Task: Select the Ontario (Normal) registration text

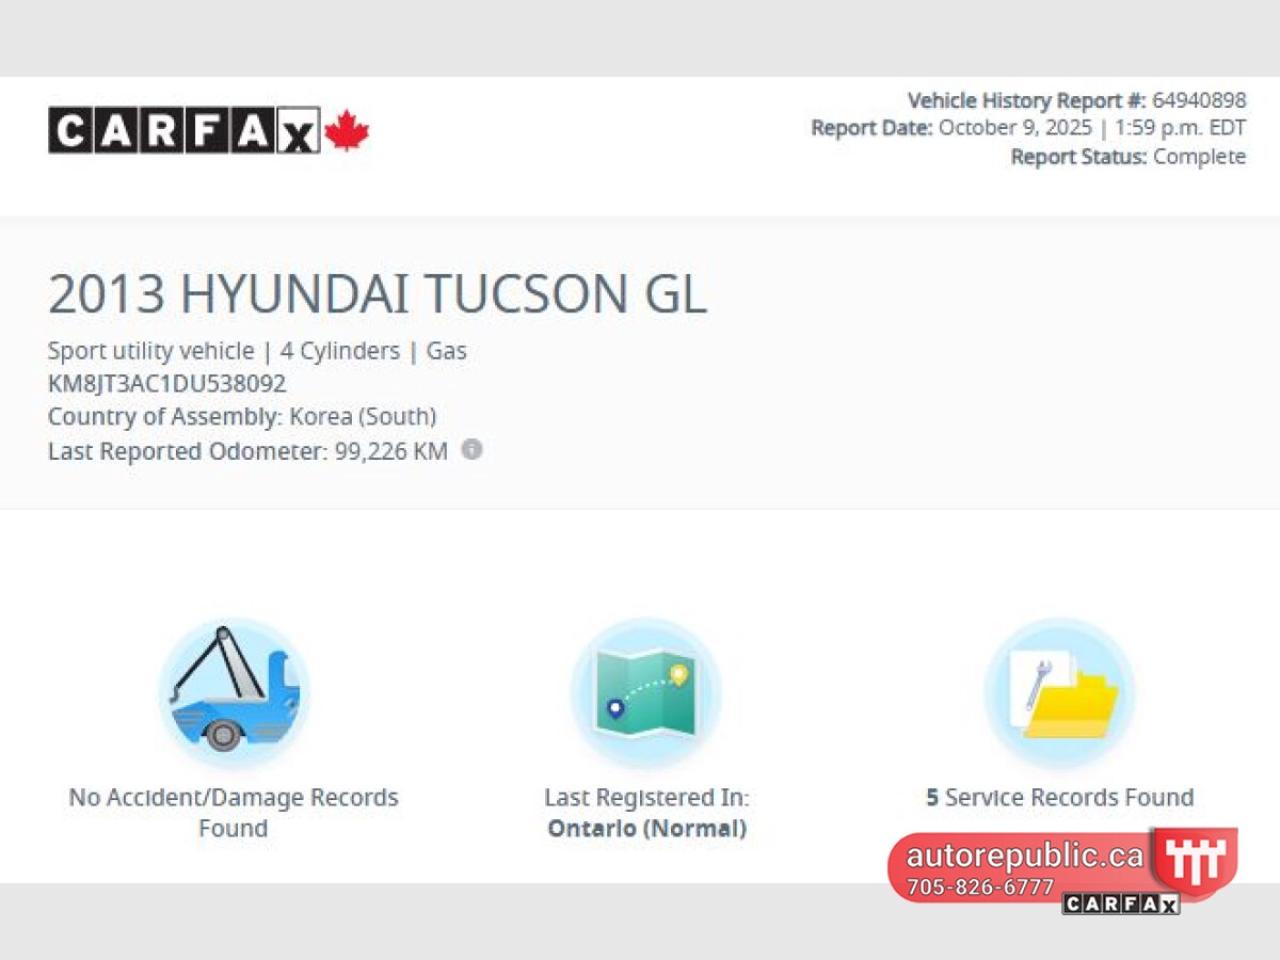Action: click(646, 828)
